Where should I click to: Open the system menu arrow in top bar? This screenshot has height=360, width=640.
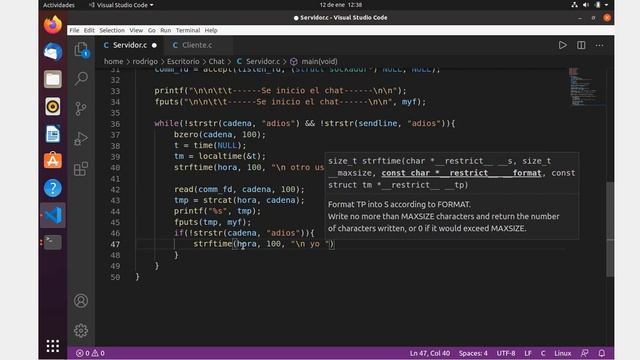[607, 5]
